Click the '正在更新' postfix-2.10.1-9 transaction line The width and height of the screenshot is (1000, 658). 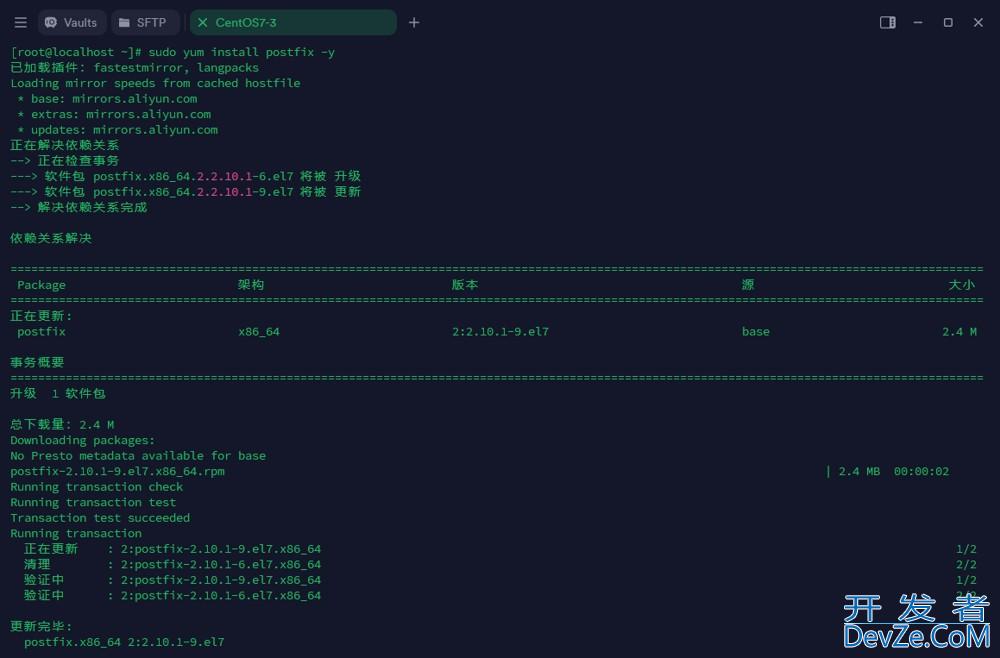(x=173, y=549)
